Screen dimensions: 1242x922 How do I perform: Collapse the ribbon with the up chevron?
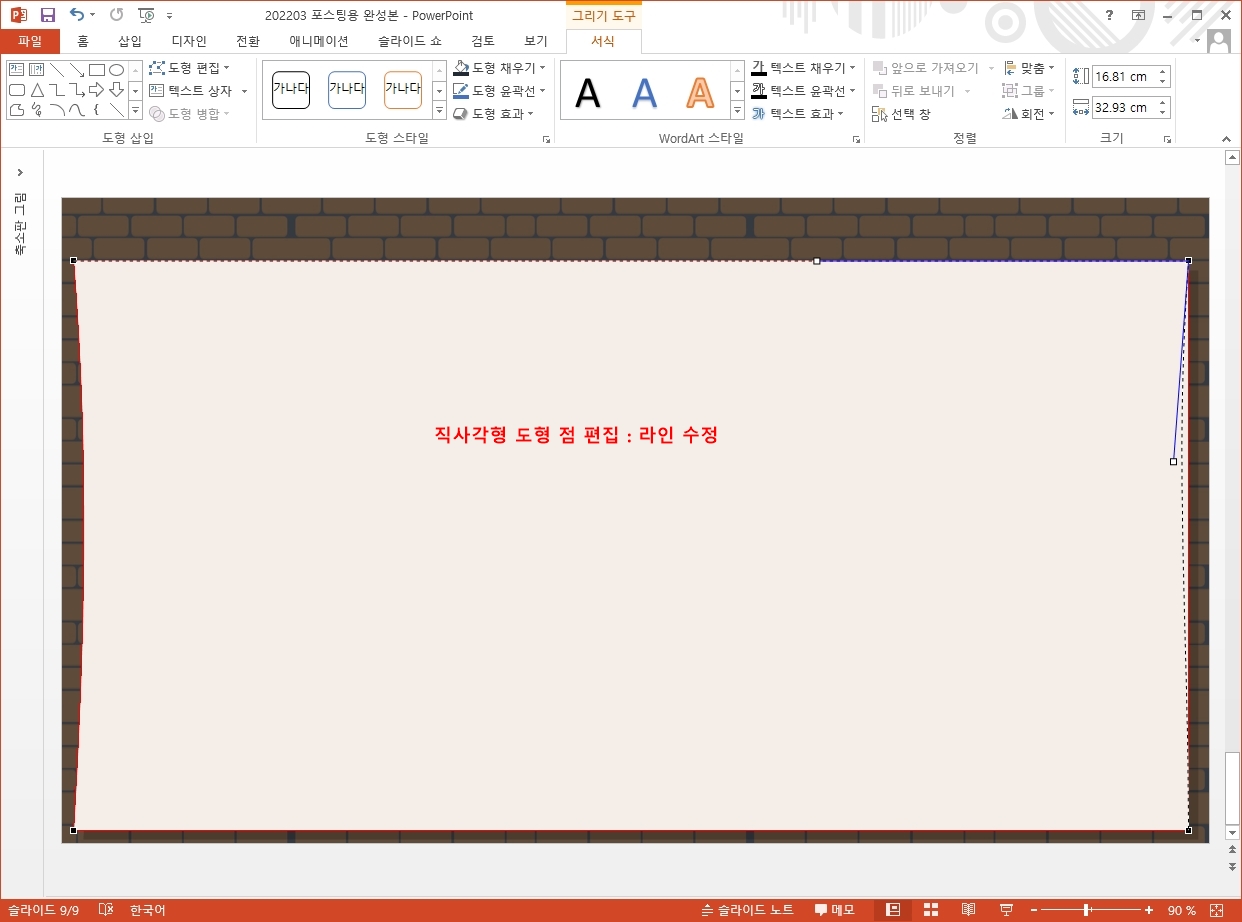tap(1226, 139)
